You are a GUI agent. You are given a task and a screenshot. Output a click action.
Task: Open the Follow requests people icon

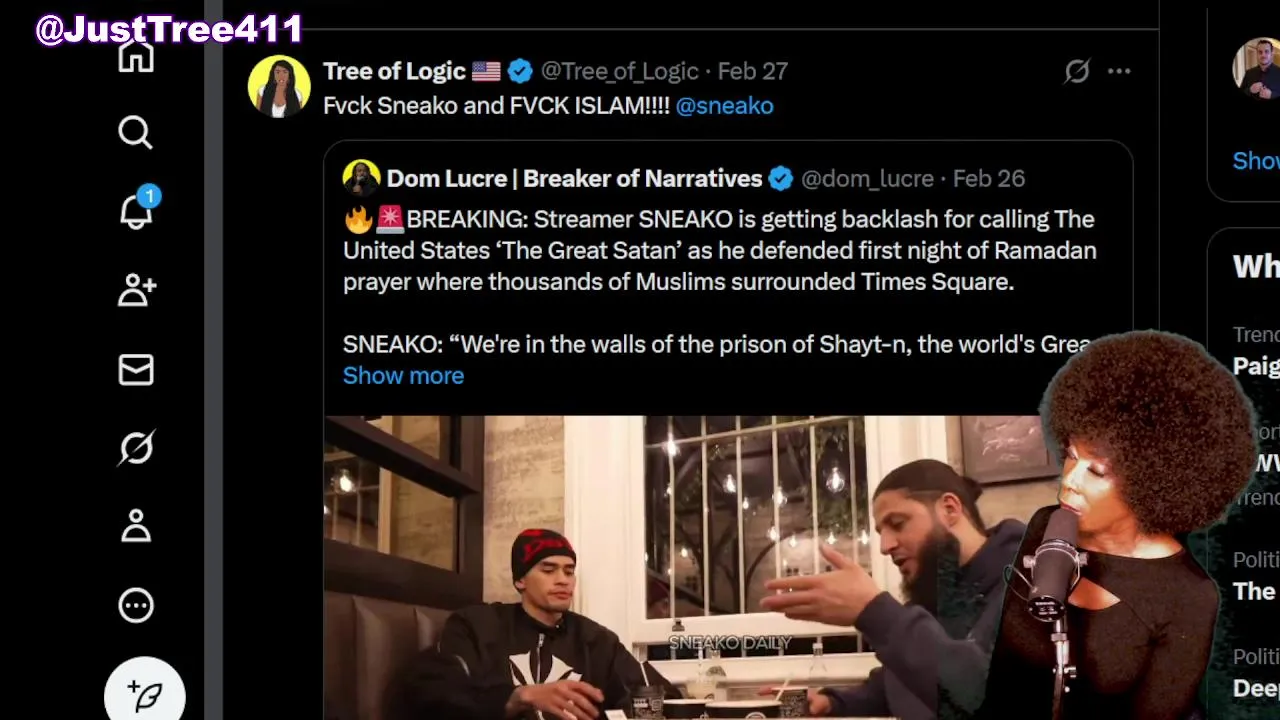pyautogui.click(x=136, y=290)
